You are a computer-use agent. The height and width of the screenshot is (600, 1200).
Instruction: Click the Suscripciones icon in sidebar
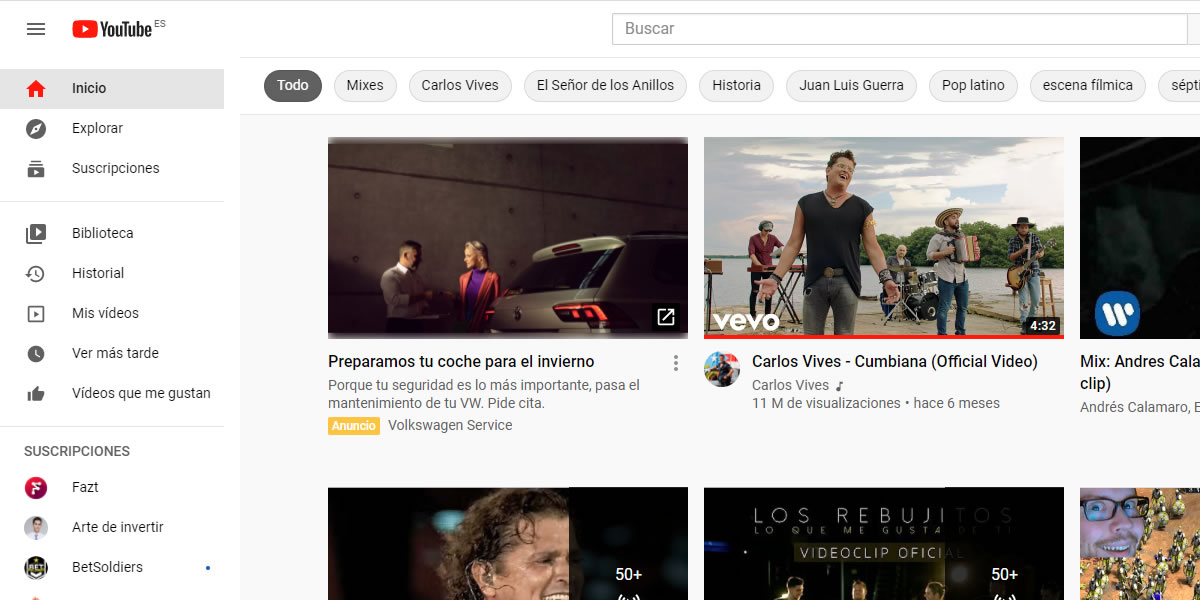[x=36, y=168]
